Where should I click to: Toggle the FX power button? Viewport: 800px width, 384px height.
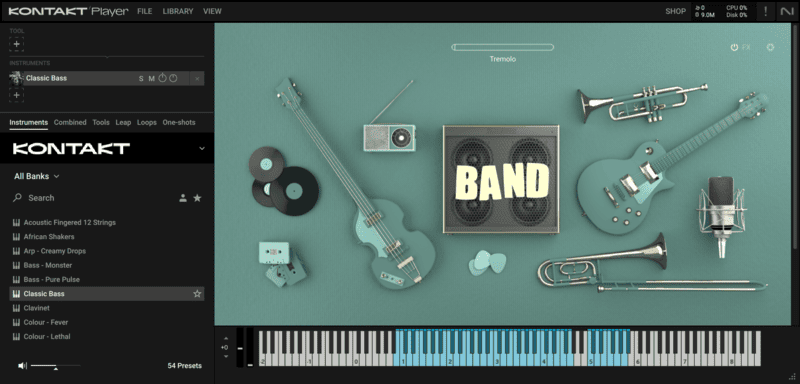734,47
